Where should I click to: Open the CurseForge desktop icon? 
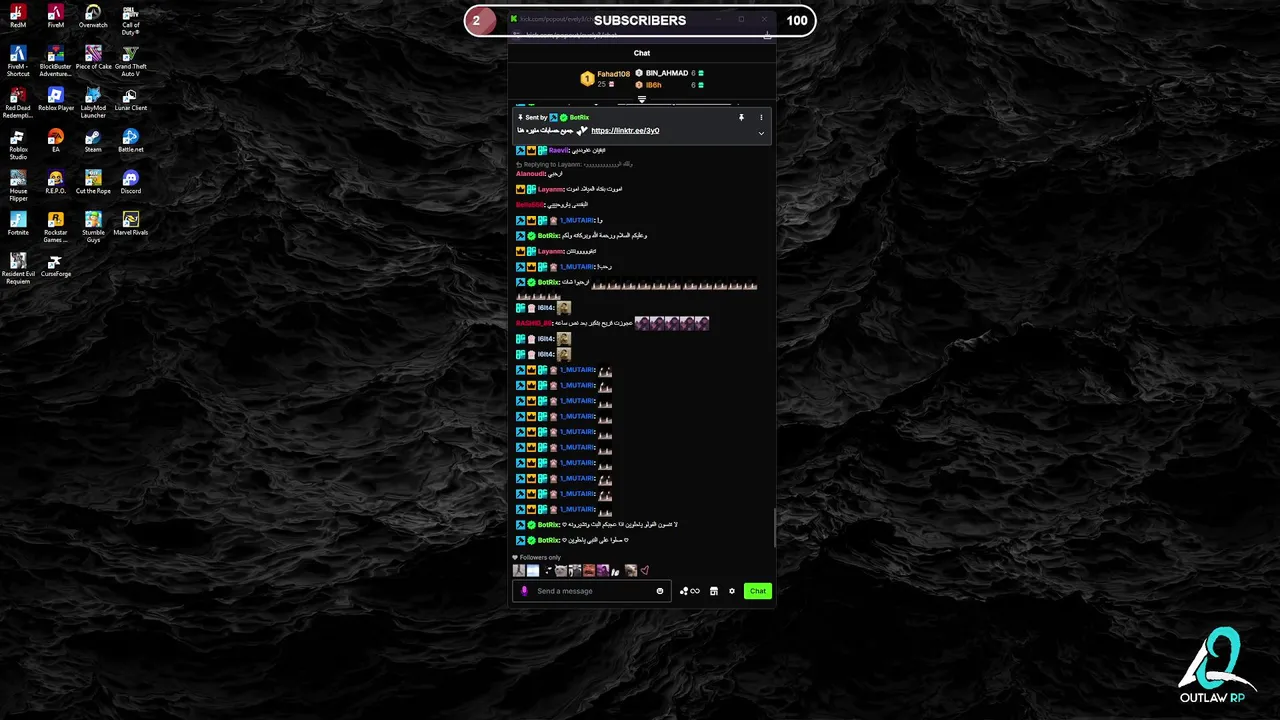[x=55, y=266]
